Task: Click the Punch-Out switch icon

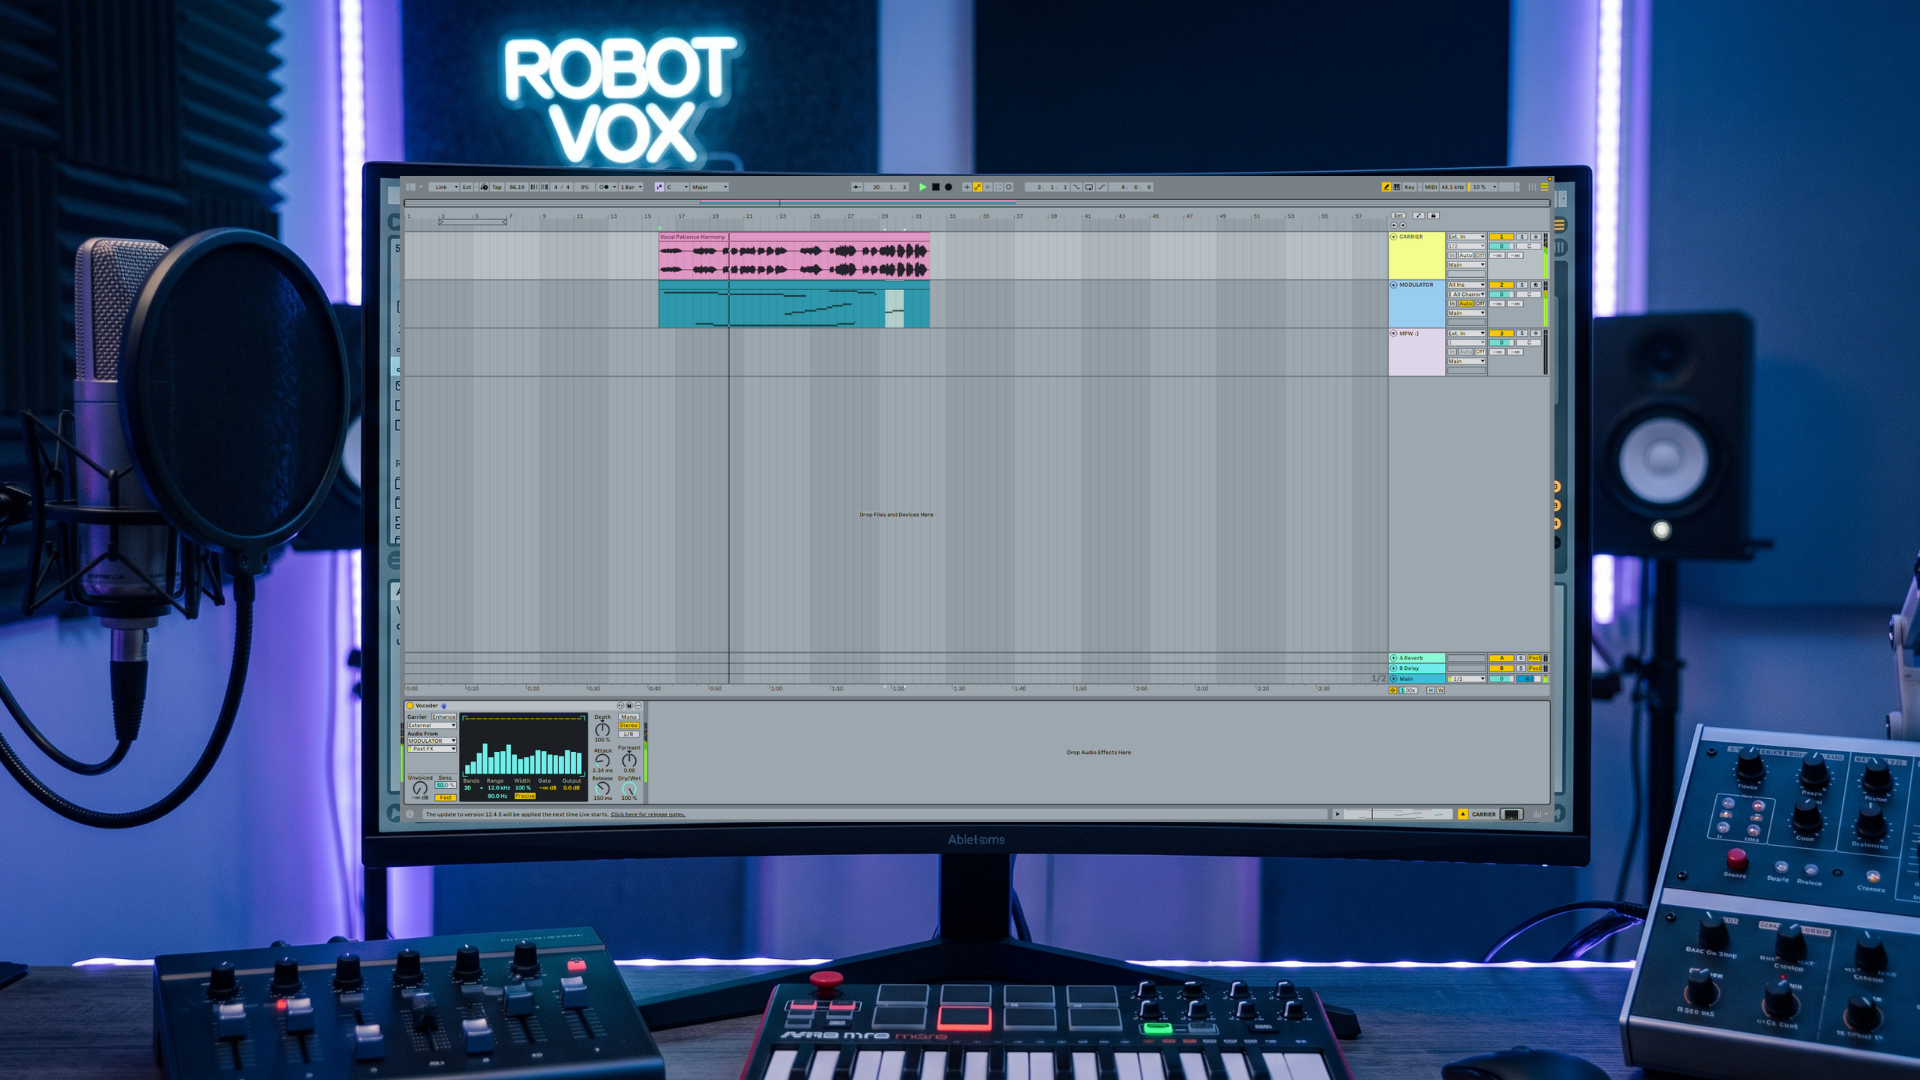Action: coord(1101,187)
